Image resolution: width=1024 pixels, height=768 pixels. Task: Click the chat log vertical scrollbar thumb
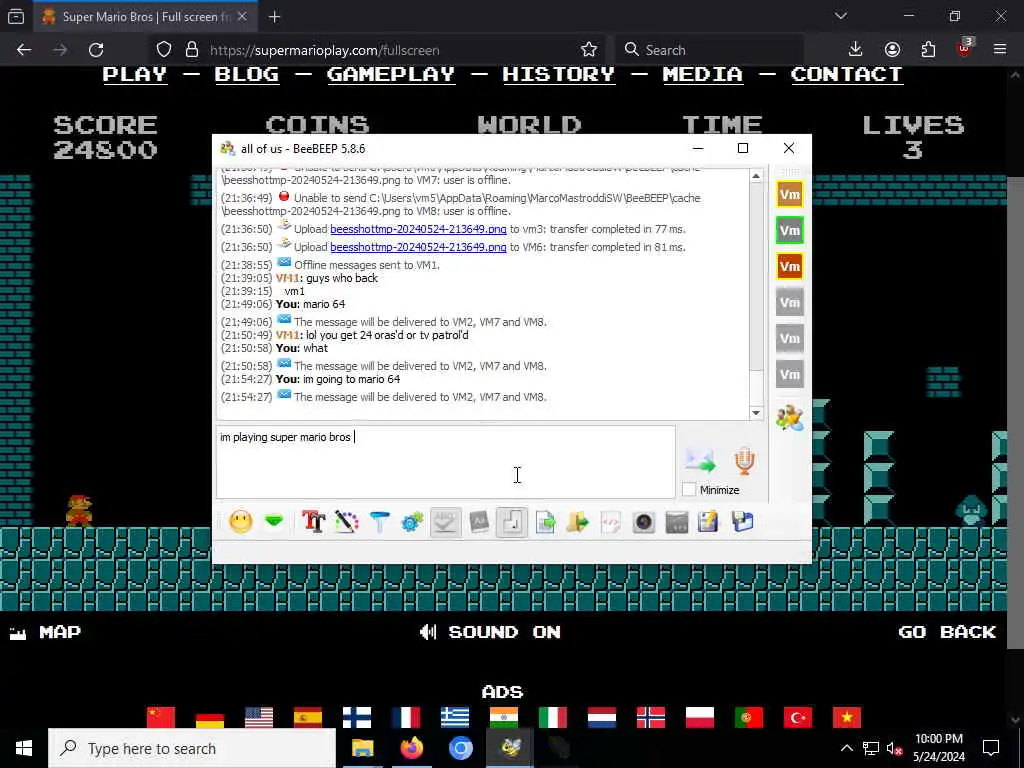[x=756, y=277]
